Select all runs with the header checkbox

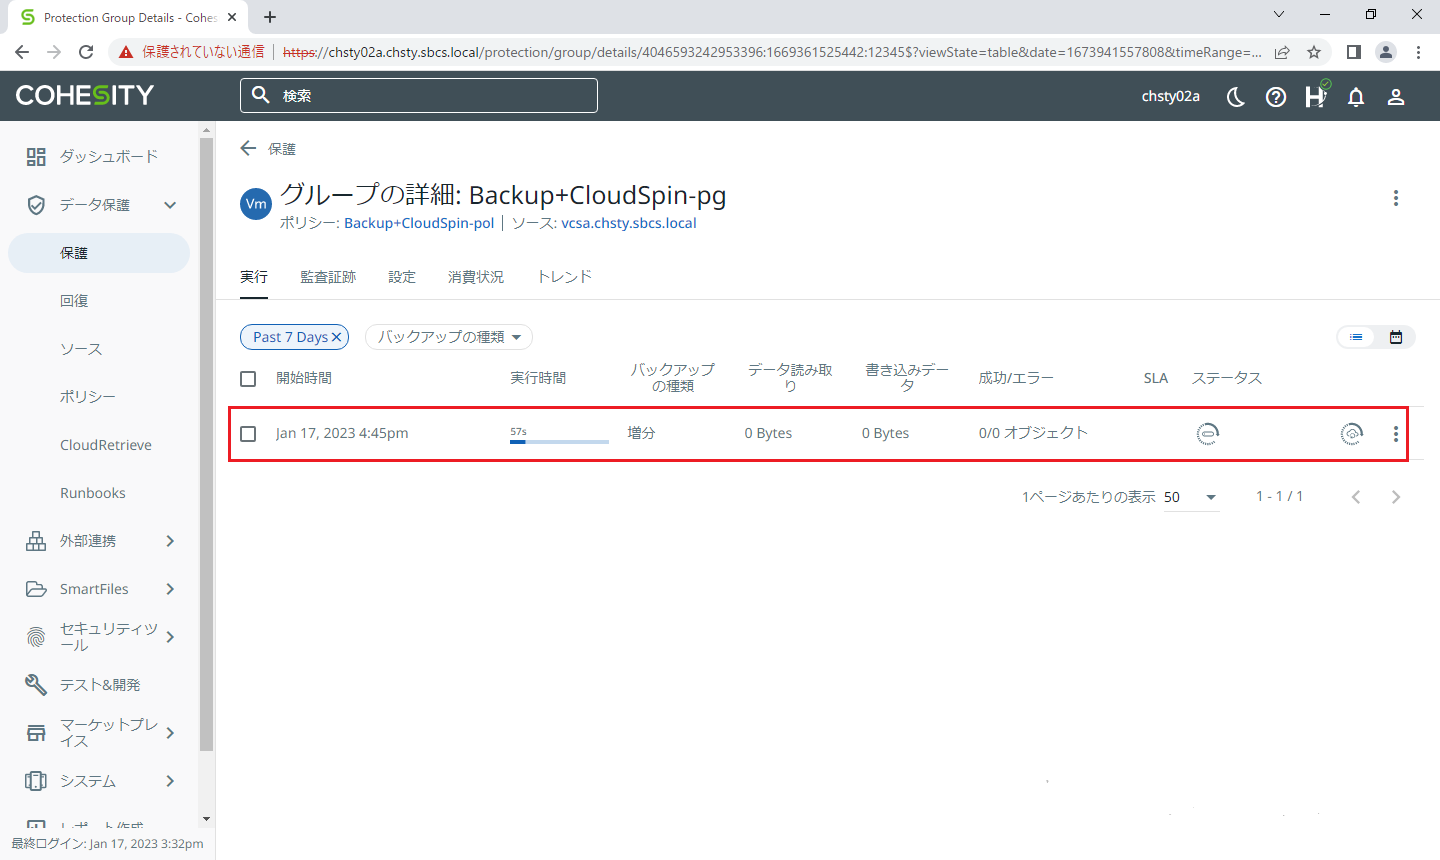248,378
